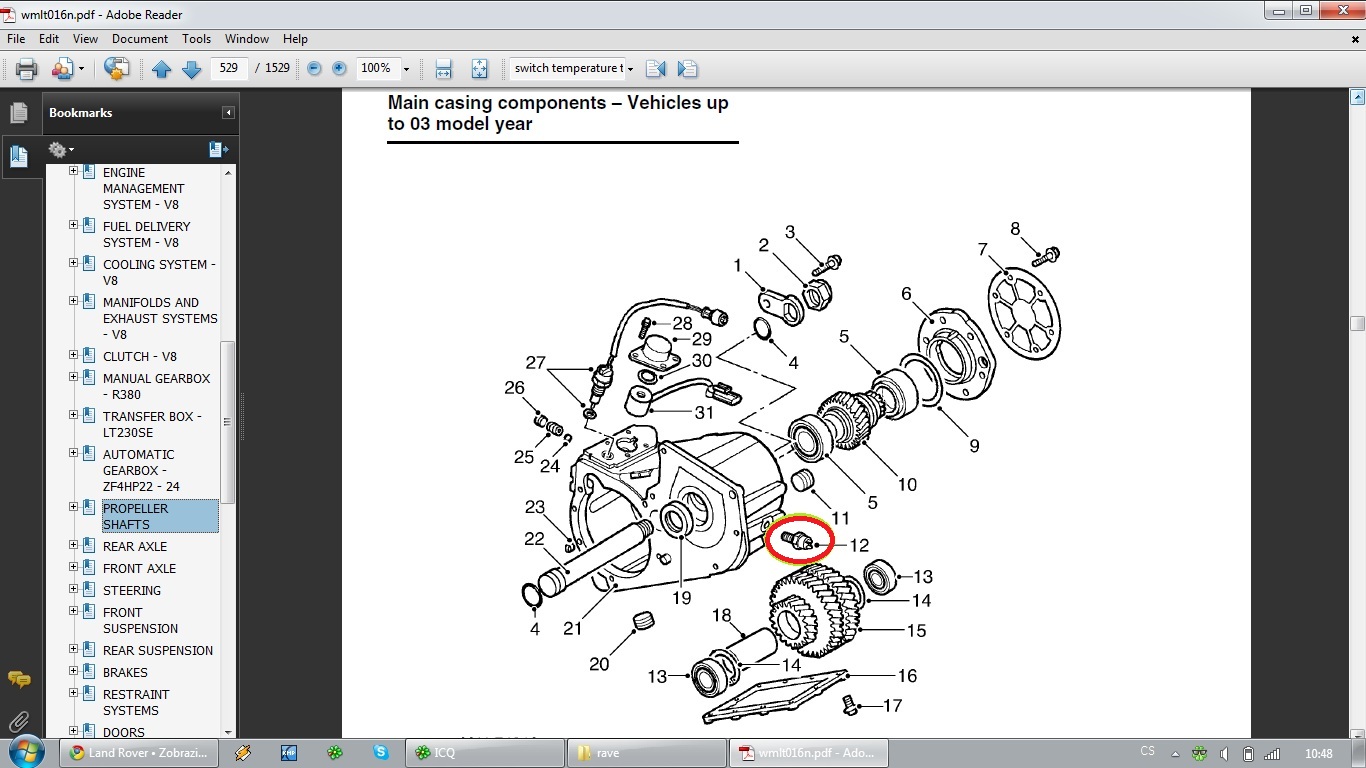Find previous search result icon
This screenshot has height=768, width=1366.
coord(656,69)
